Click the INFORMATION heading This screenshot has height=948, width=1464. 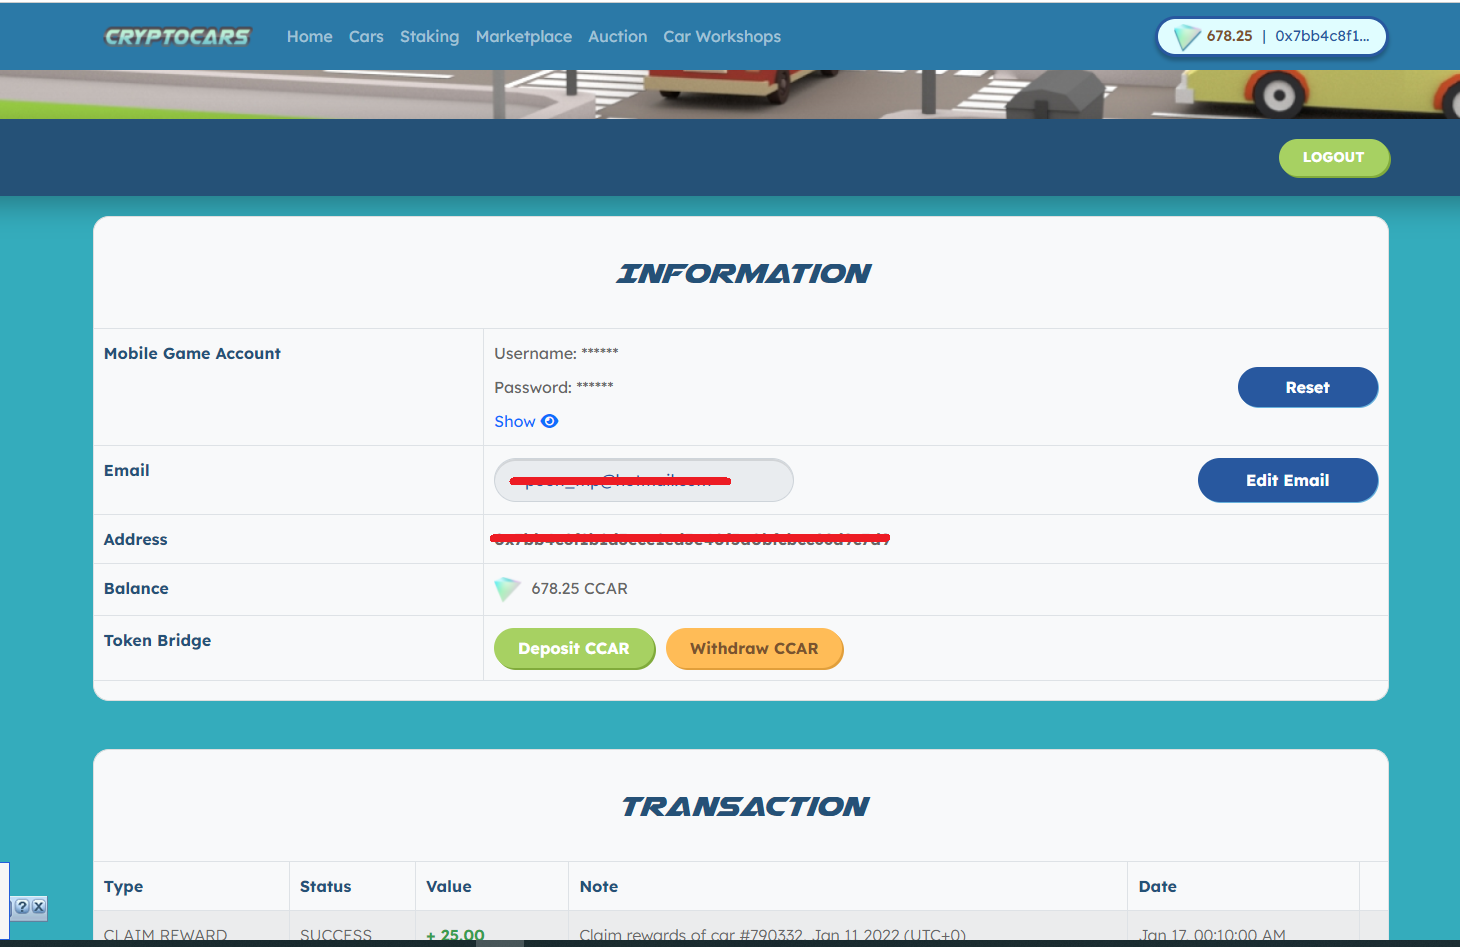742,273
